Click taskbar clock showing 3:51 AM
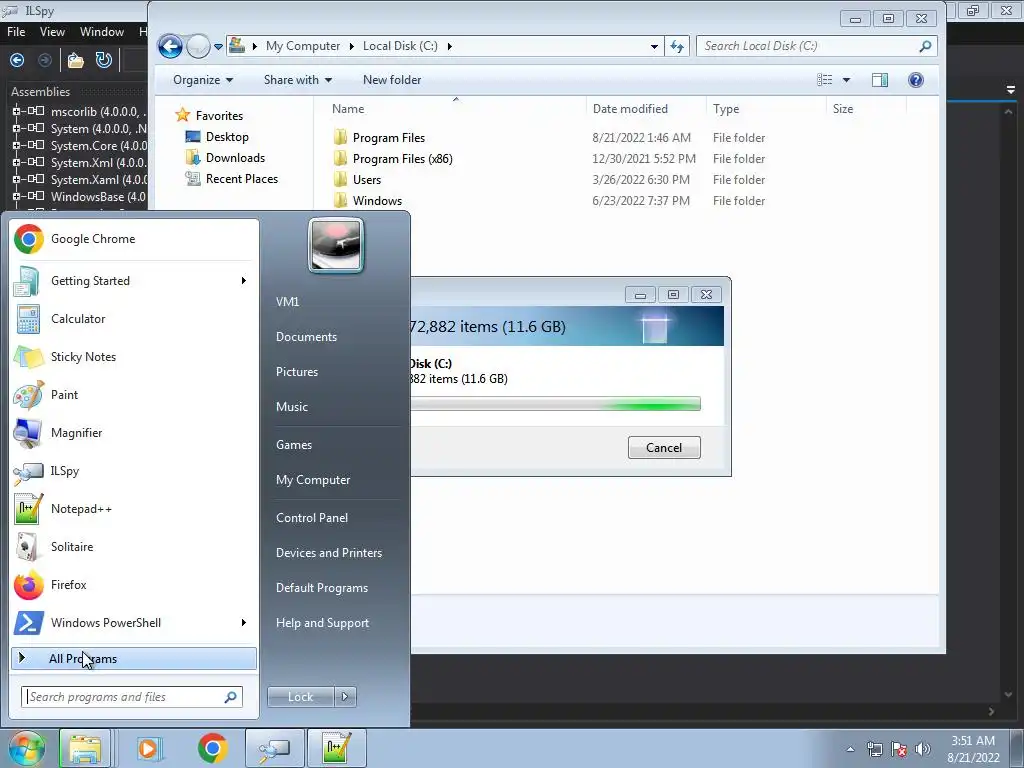The width and height of the screenshot is (1024, 768). point(973,749)
